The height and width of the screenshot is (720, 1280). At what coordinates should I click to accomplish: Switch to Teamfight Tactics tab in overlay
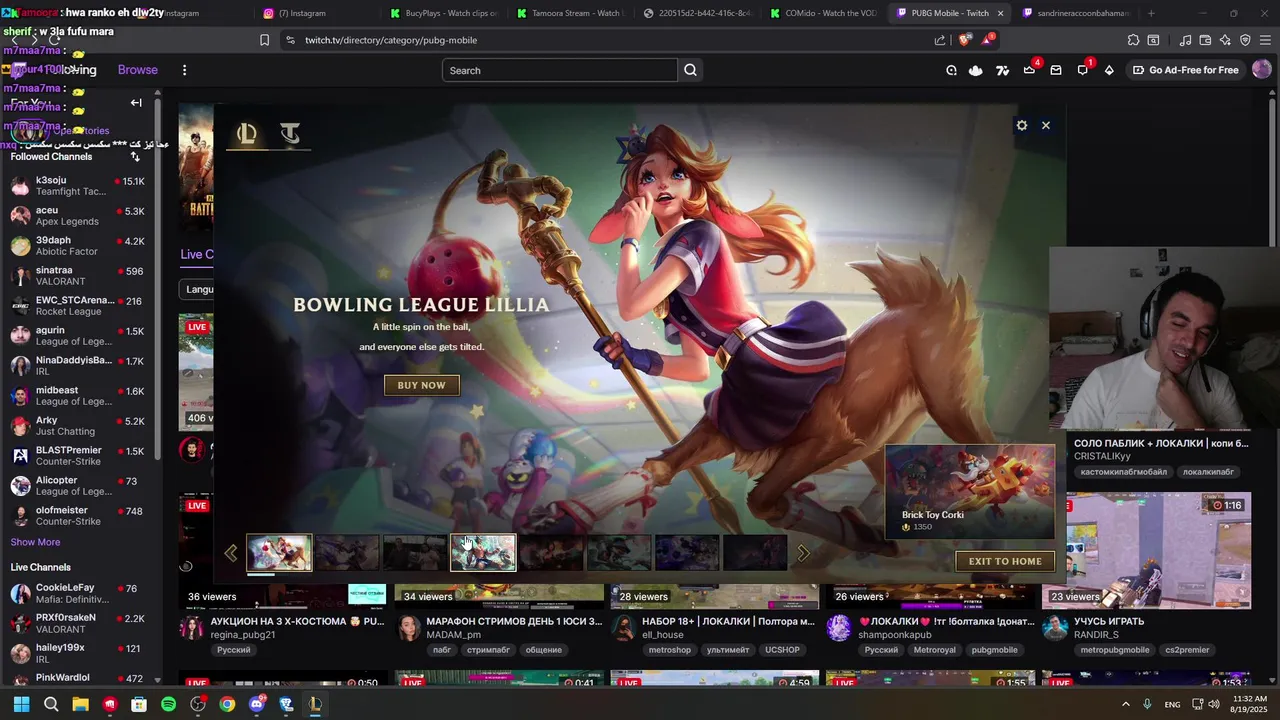click(x=290, y=133)
